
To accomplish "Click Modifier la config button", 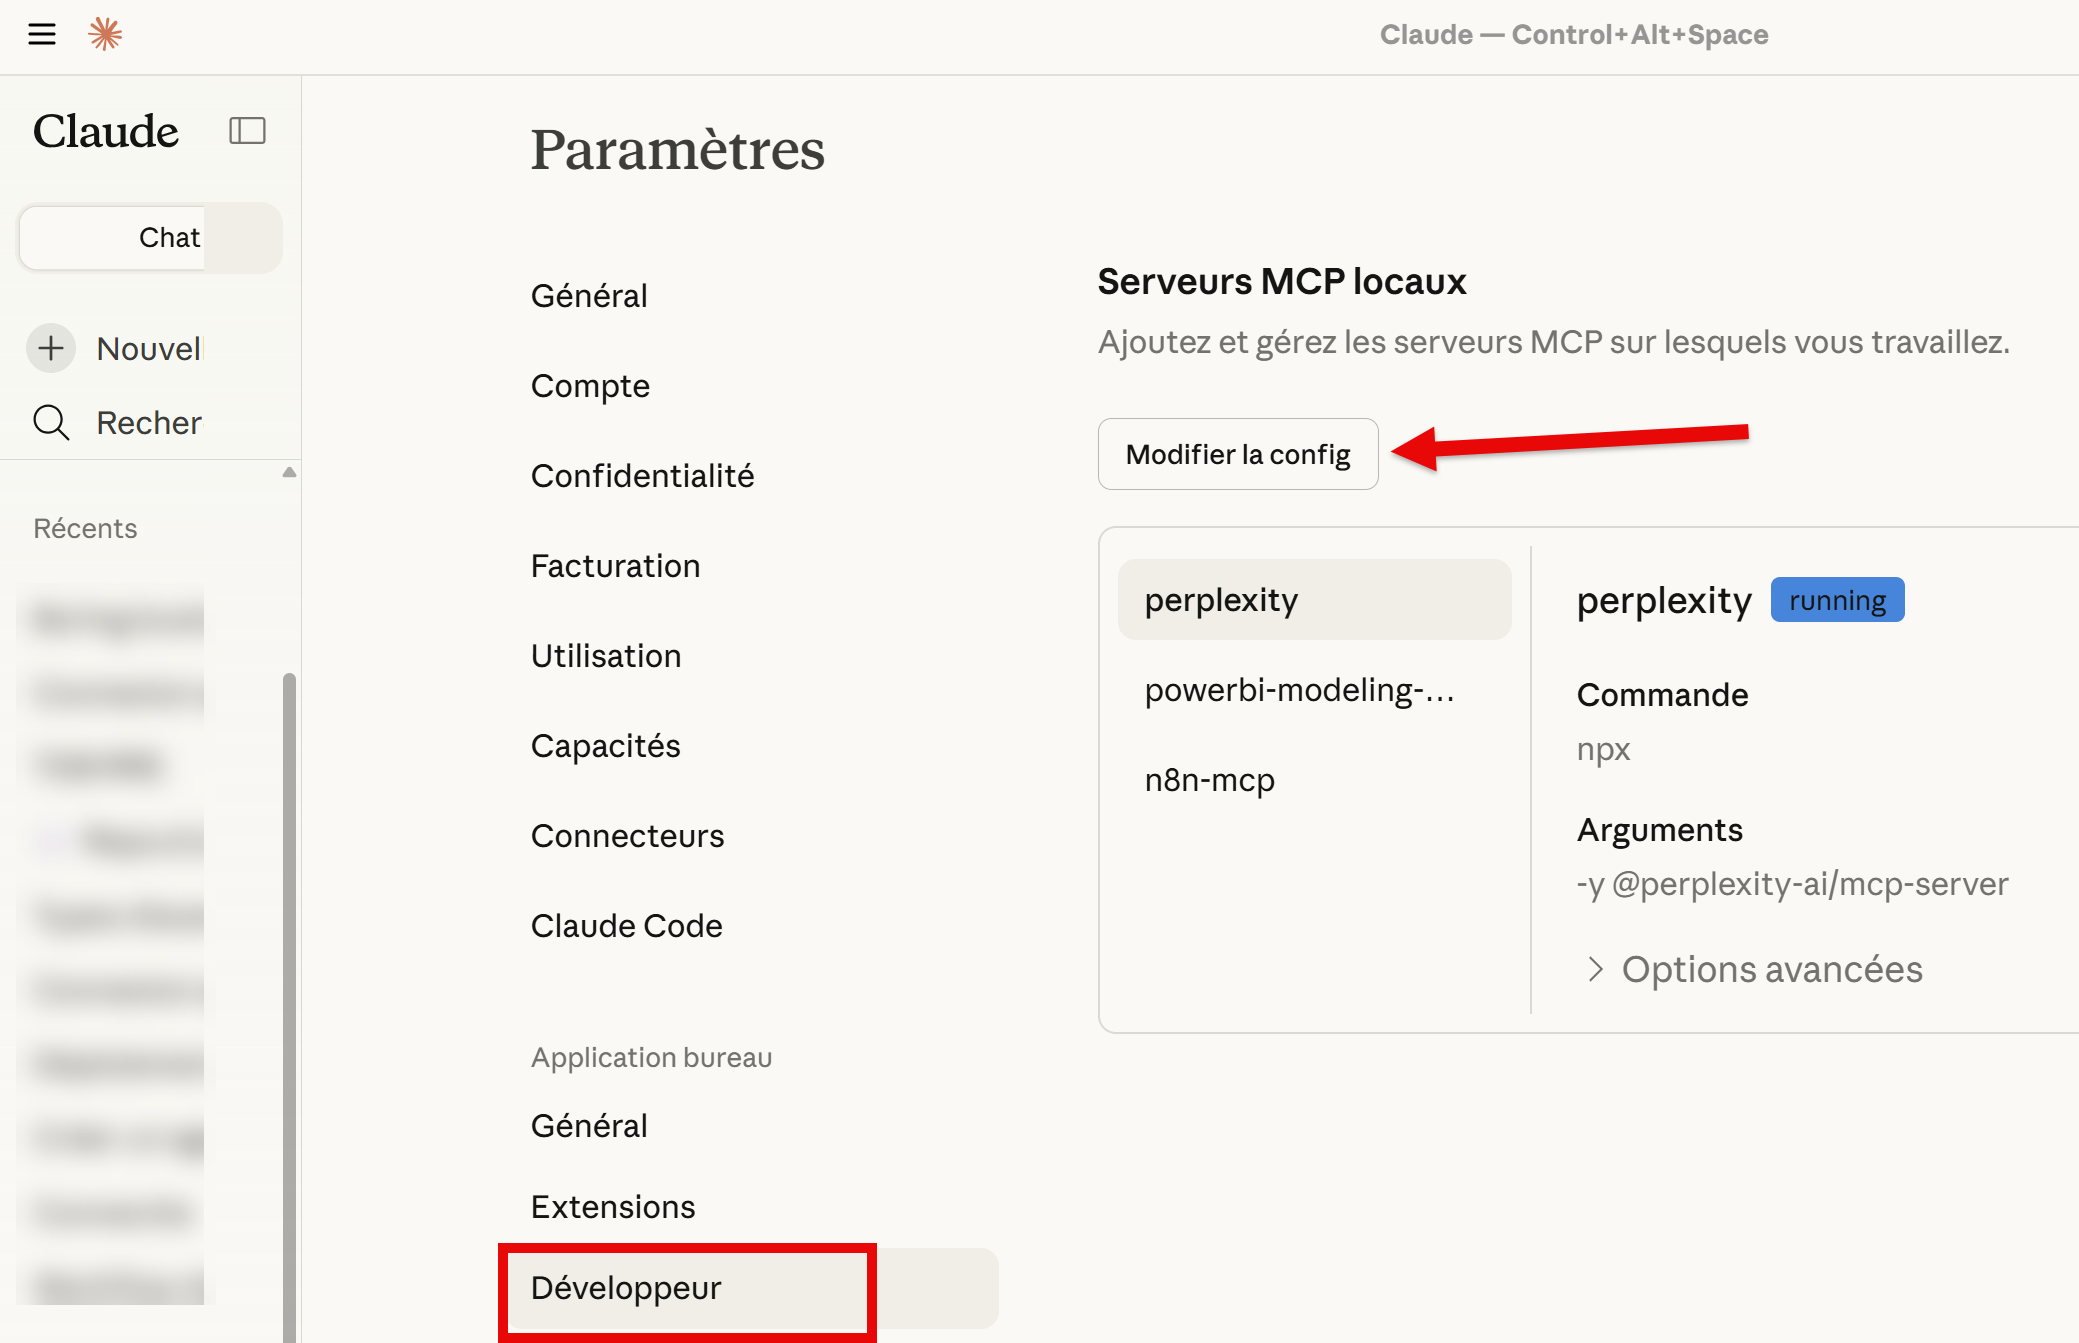I will [x=1237, y=455].
